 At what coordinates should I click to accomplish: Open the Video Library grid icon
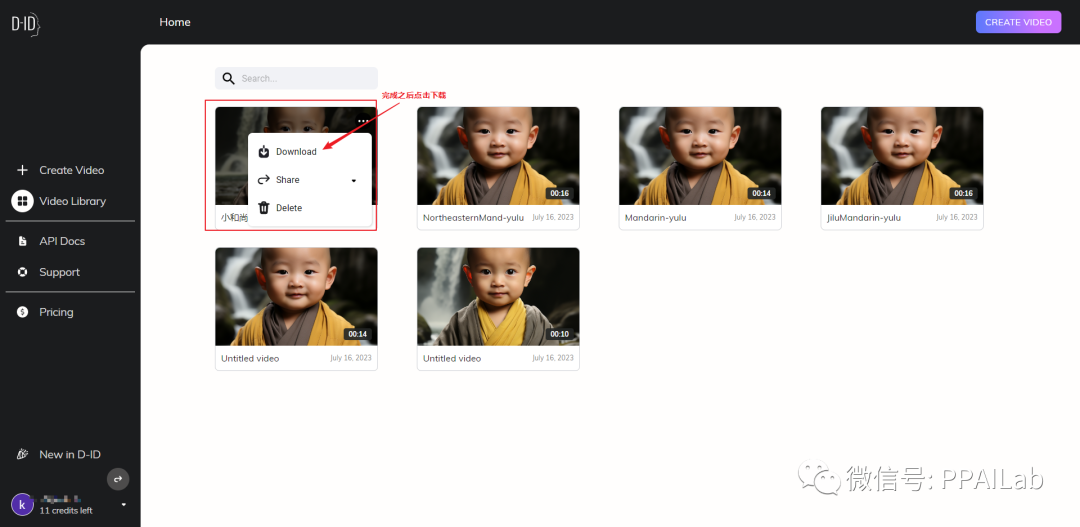23,201
